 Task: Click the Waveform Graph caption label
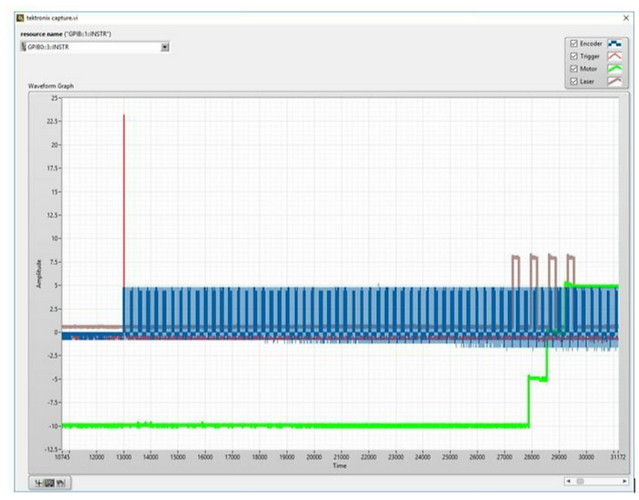pyautogui.click(x=51, y=86)
